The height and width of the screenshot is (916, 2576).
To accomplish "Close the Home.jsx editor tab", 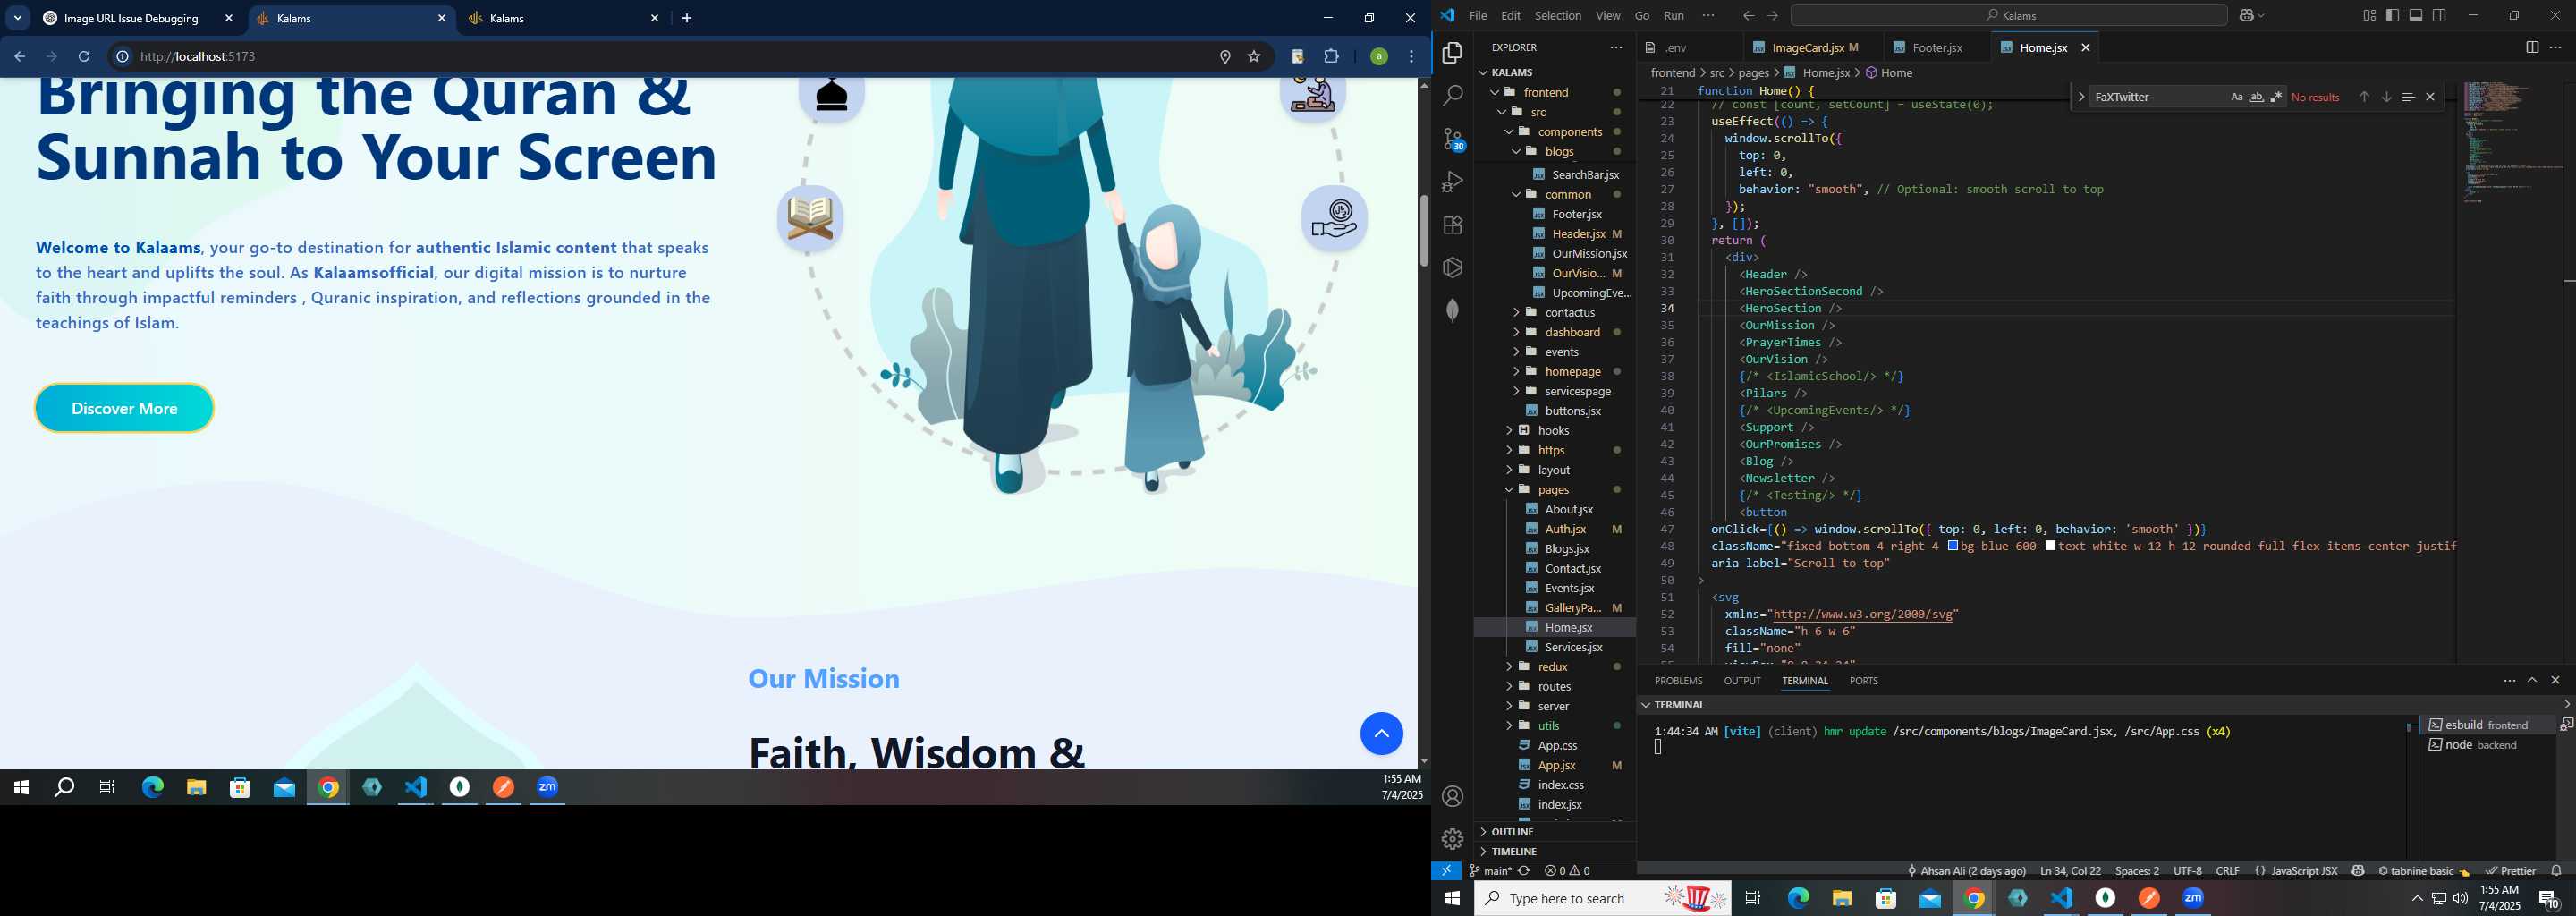I will (2085, 47).
